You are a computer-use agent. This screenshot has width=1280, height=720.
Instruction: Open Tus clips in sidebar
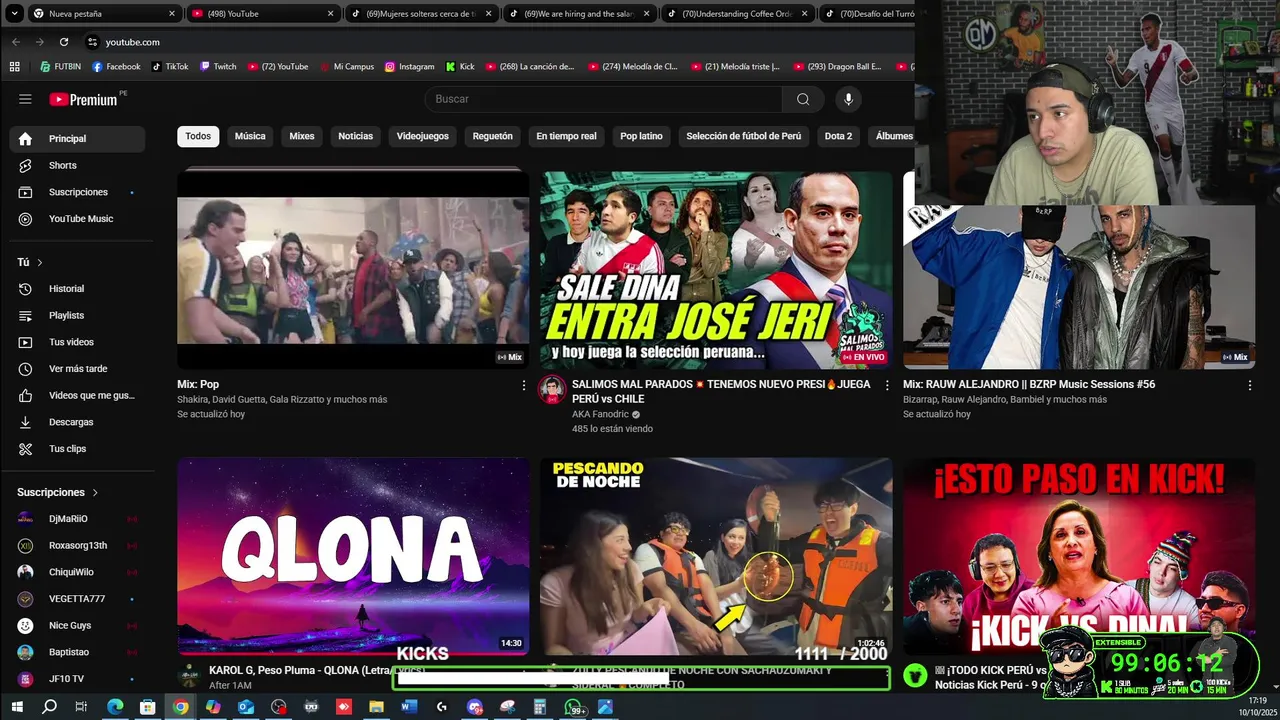pos(77,449)
